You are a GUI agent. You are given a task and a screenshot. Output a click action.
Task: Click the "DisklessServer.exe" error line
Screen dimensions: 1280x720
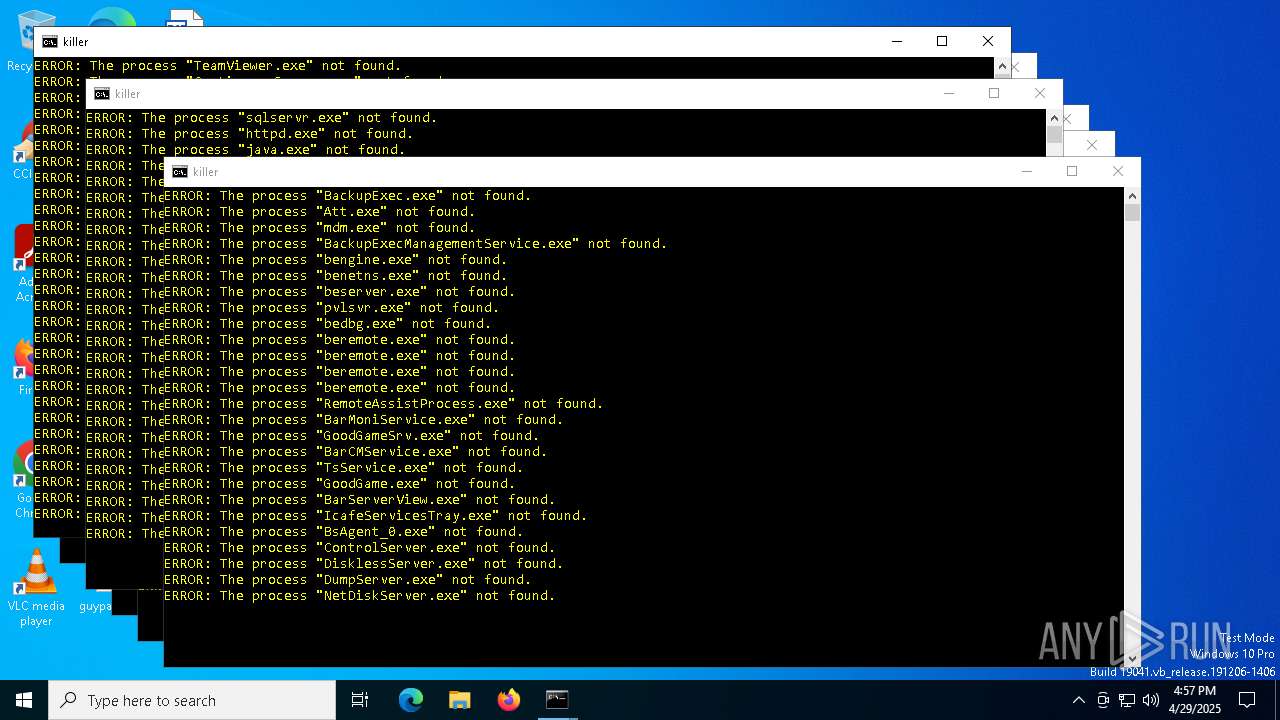(x=363, y=564)
